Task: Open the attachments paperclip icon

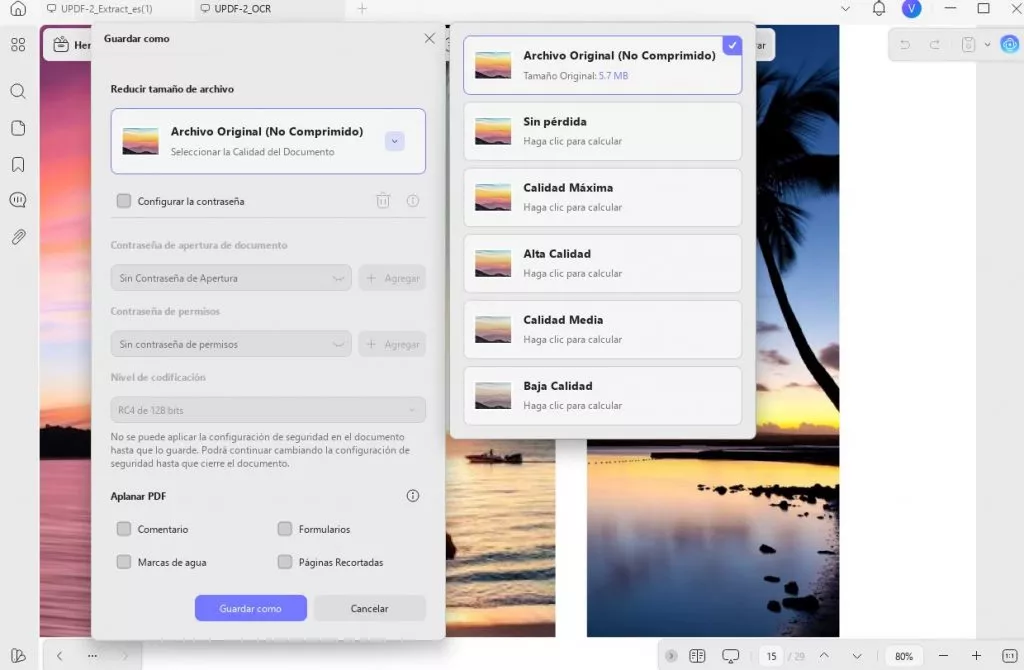Action: [18, 236]
